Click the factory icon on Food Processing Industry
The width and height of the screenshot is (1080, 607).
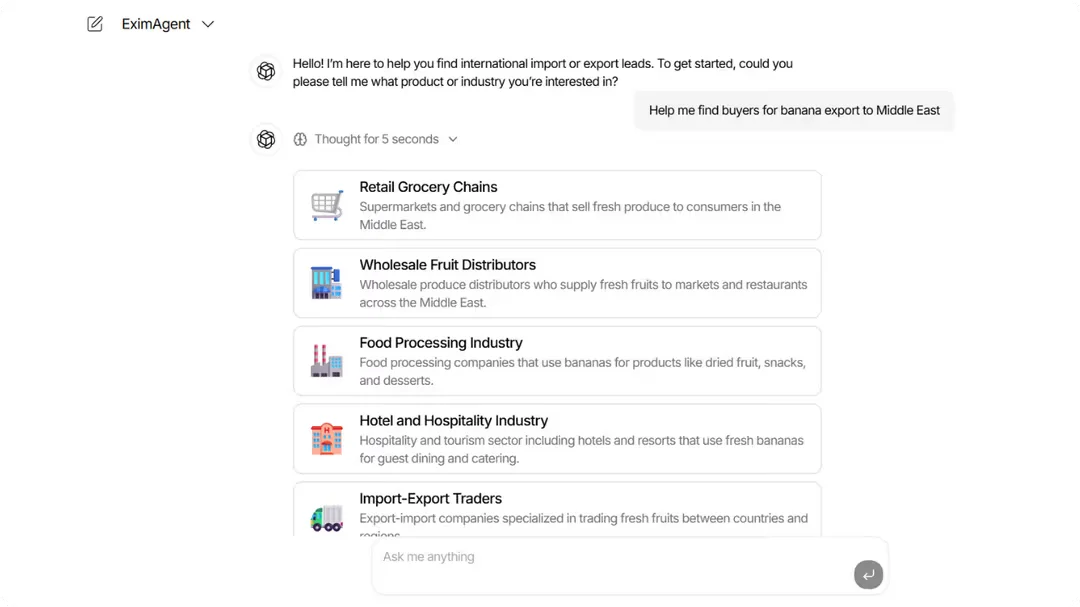[x=326, y=359]
